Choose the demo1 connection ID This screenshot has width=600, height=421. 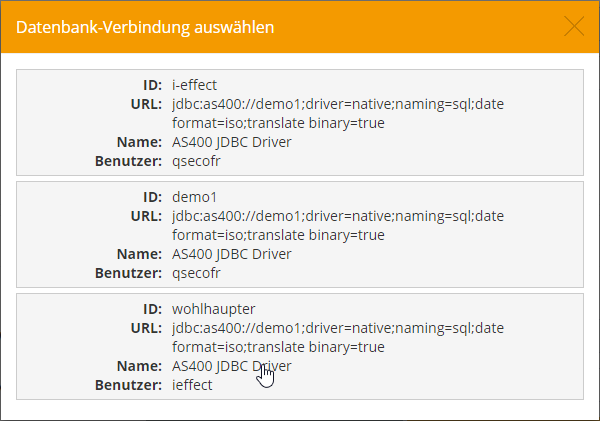pos(195,197)
